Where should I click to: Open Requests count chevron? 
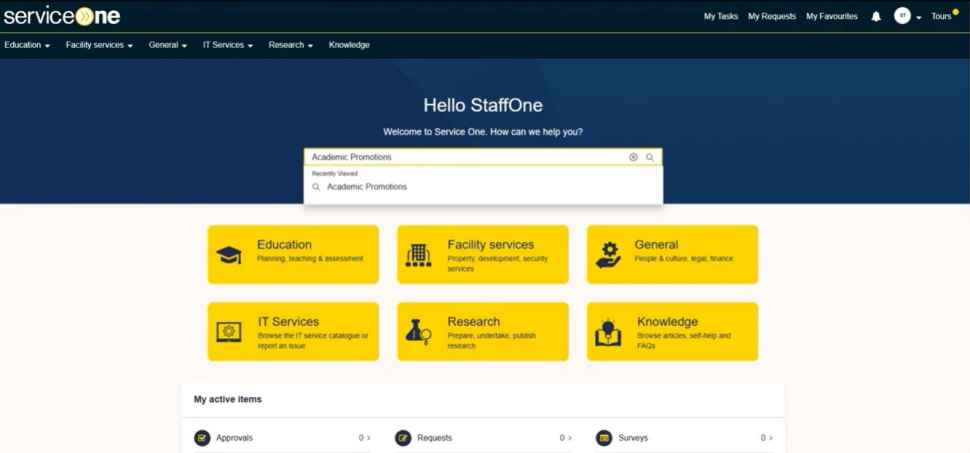coord(570,438)
